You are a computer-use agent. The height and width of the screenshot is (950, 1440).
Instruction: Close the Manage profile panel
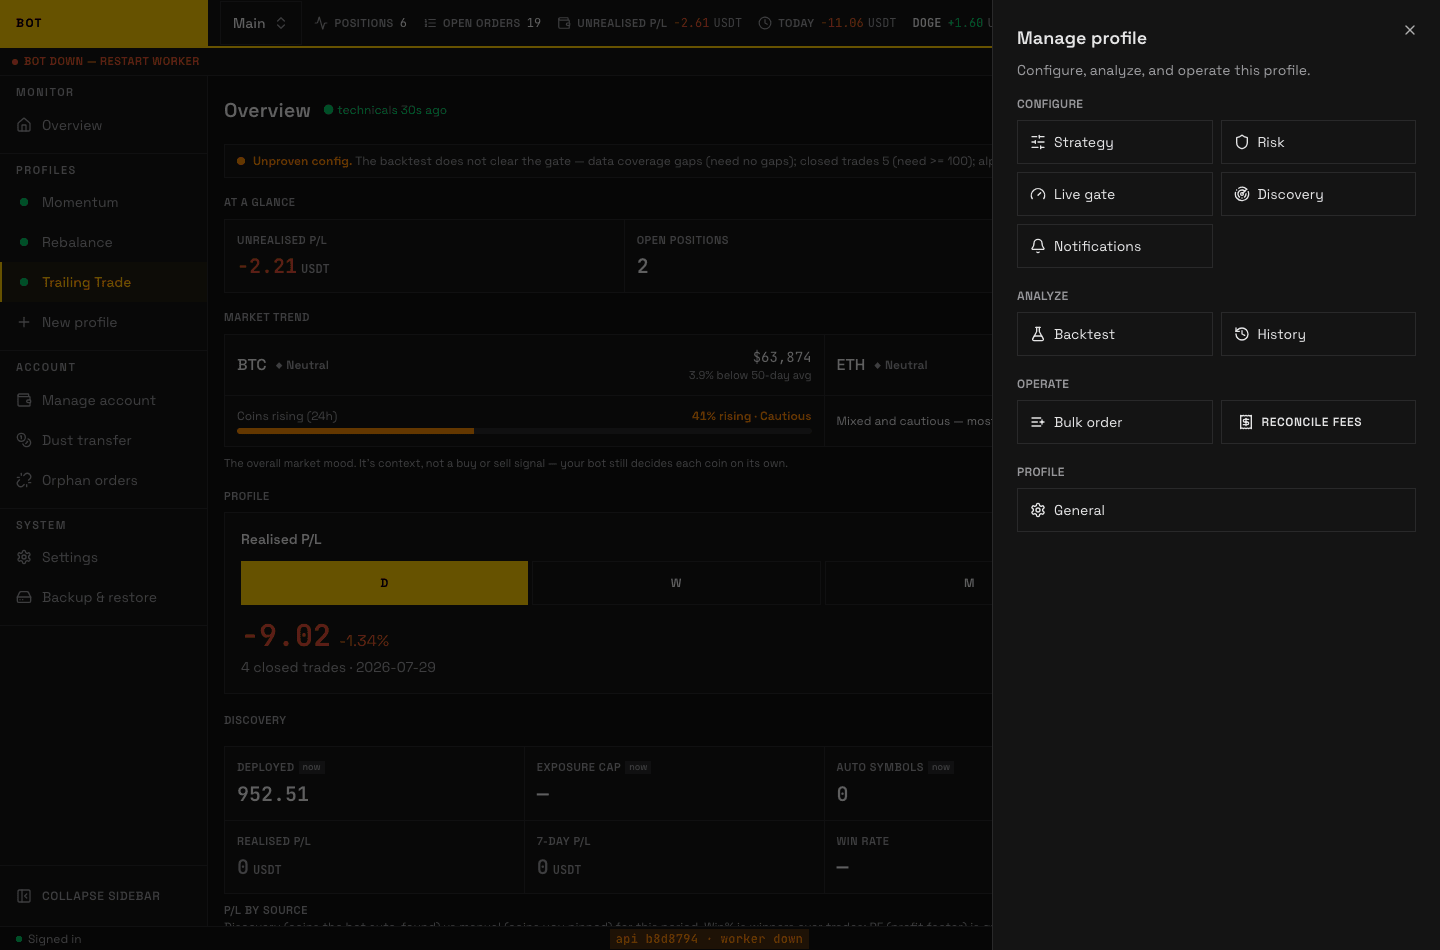pos(1410,30)
